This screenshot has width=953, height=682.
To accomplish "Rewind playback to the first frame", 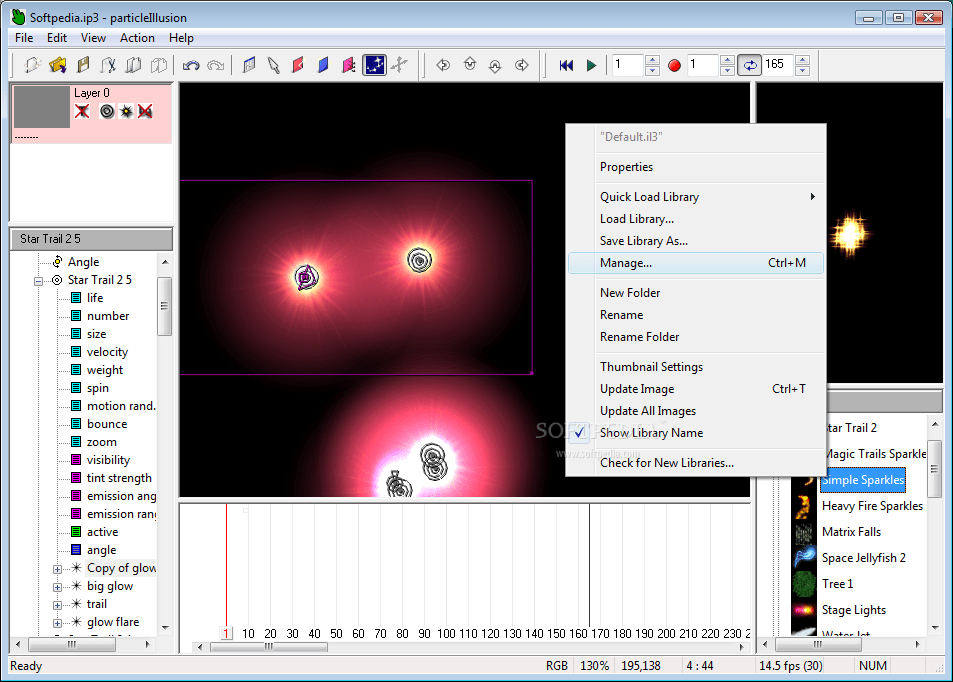I will (566, 64).
